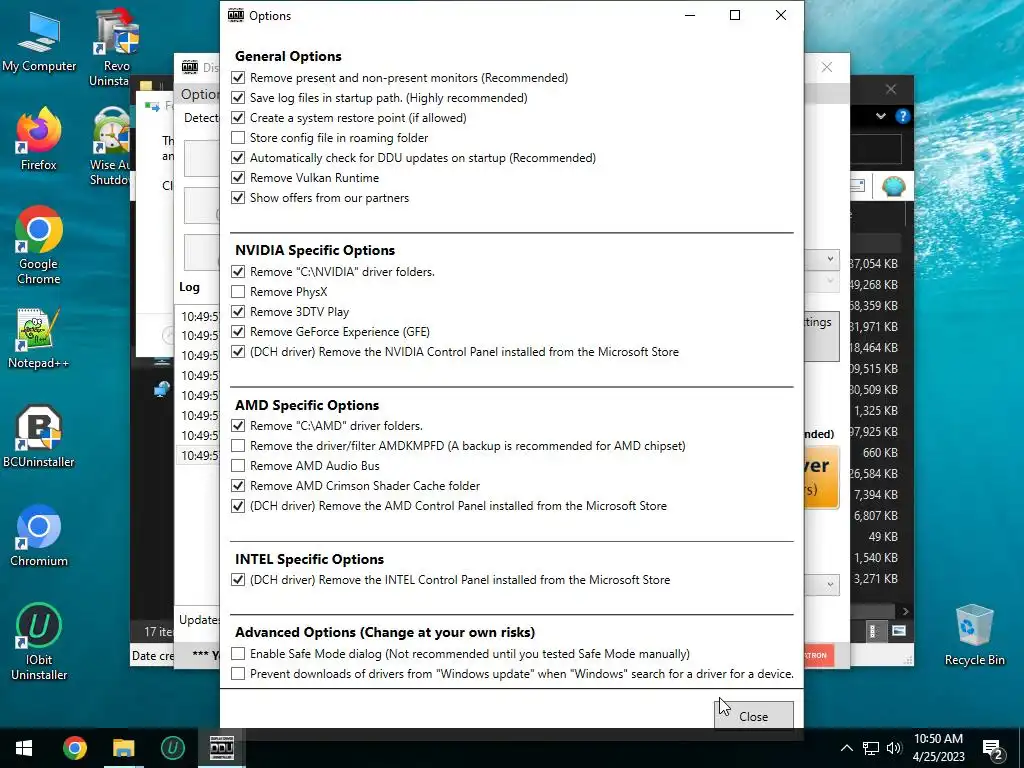Enable Remove AMD Audio Bus
This screenshot has width=1024, height=768.
(x=238, y=466)
